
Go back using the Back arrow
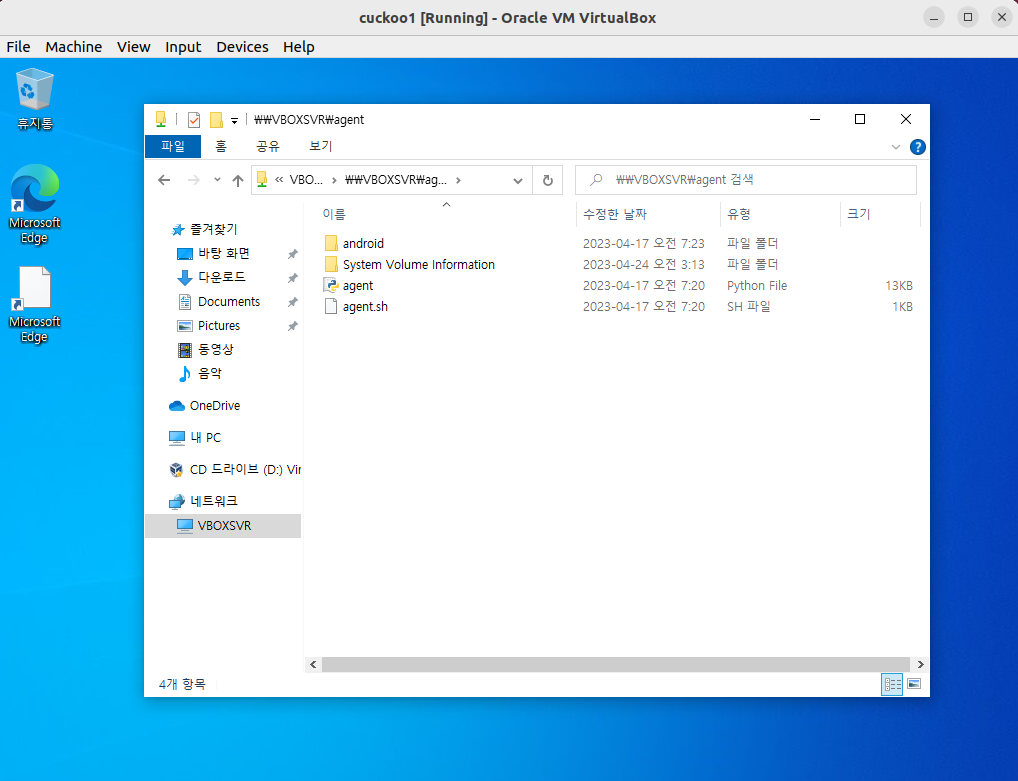coord(164,180)
